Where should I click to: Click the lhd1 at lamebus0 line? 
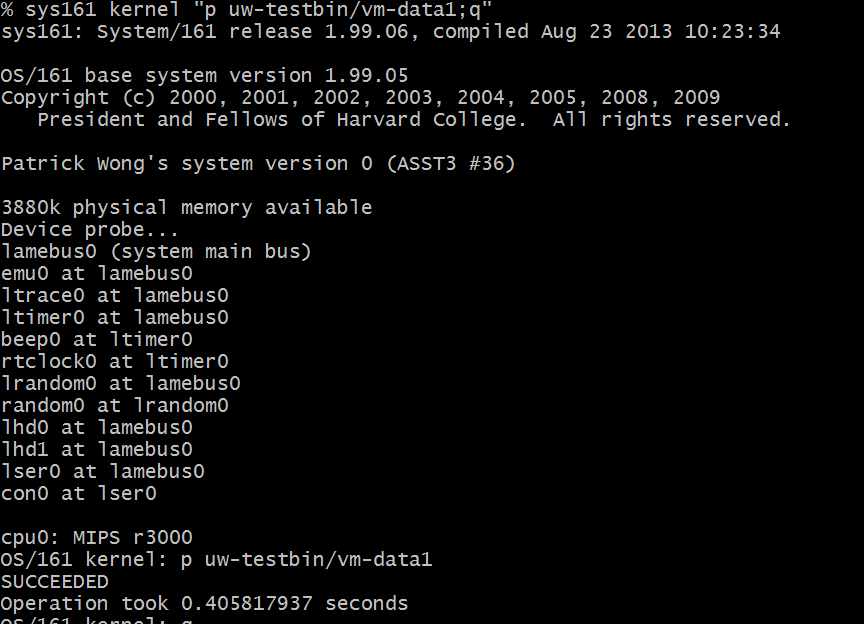(x=96, y=450)
